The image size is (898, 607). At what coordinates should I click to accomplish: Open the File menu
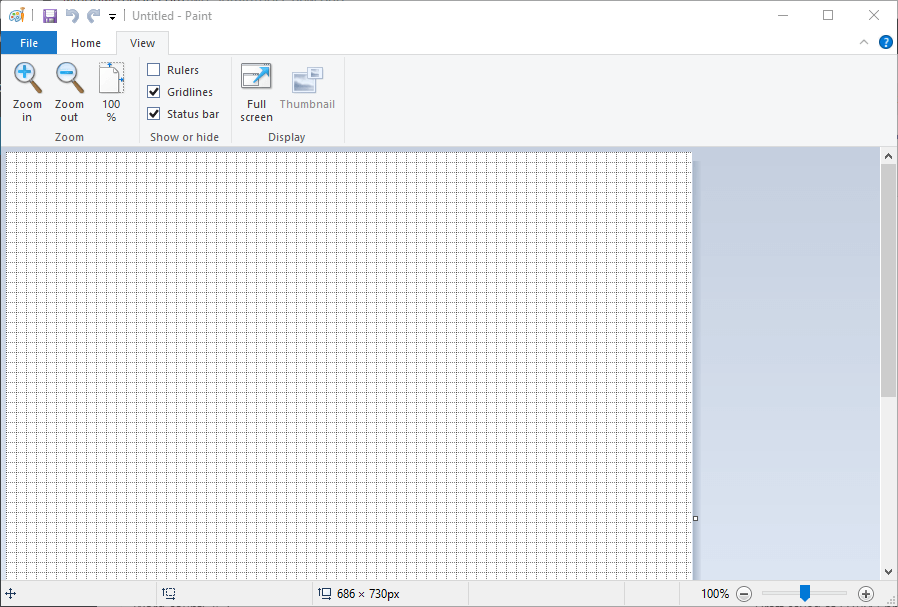click(x=29, y=43)
